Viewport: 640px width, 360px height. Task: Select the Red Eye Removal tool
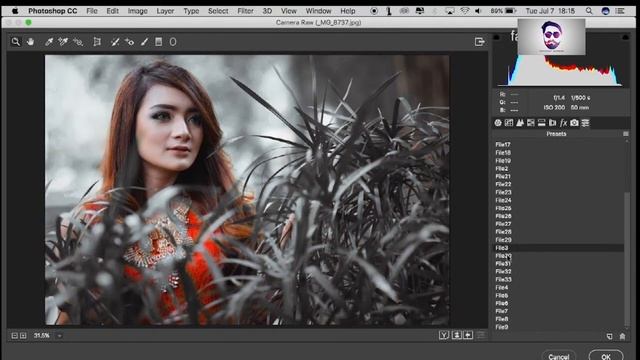[129, 42]
